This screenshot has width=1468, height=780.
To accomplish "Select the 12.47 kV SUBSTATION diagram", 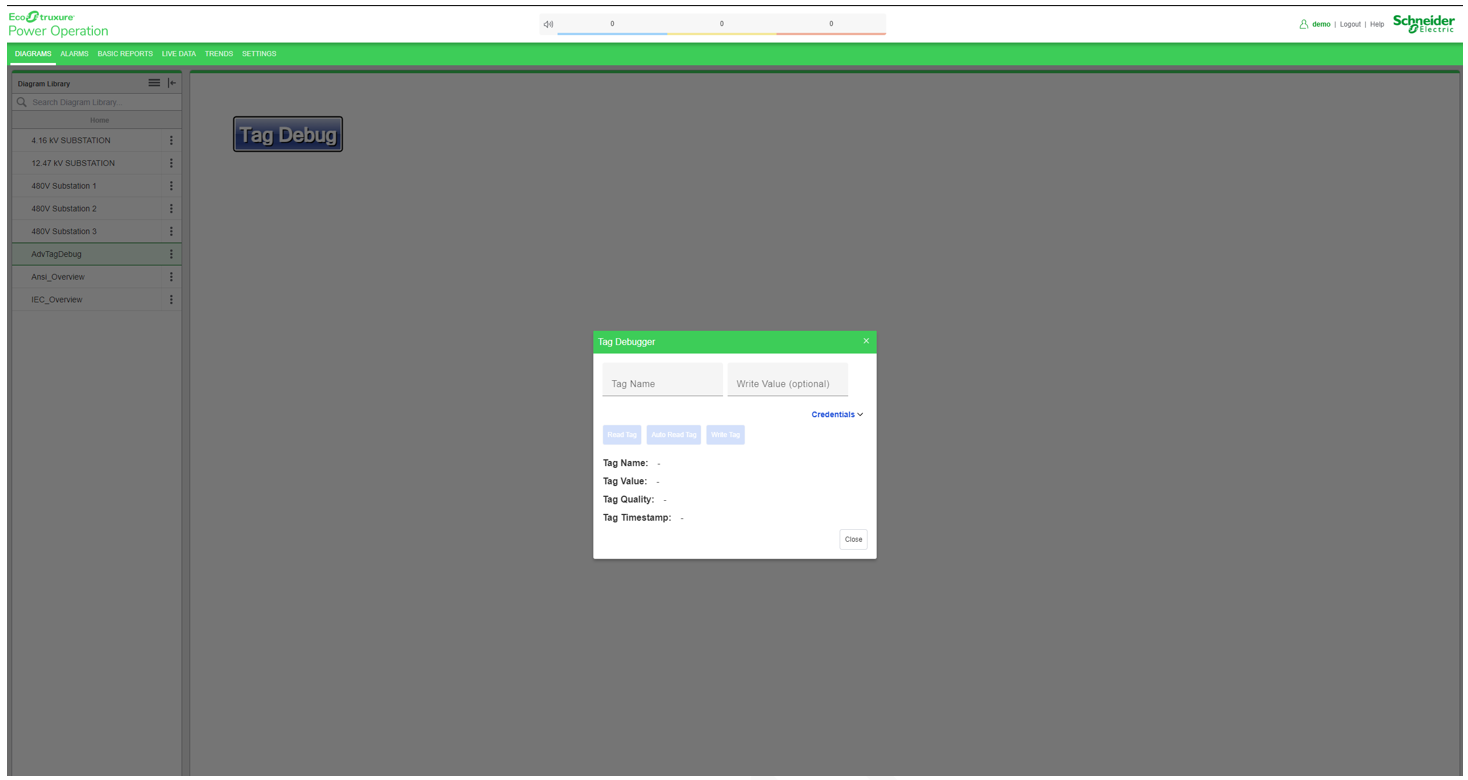I will (73, 163).
